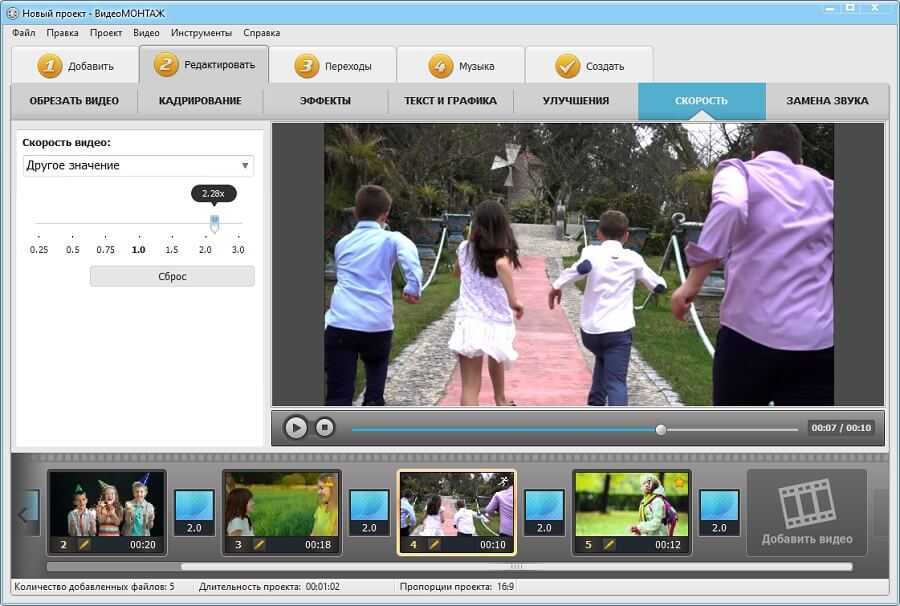Click the pencil edit icon on clip 3

point(259,545)
